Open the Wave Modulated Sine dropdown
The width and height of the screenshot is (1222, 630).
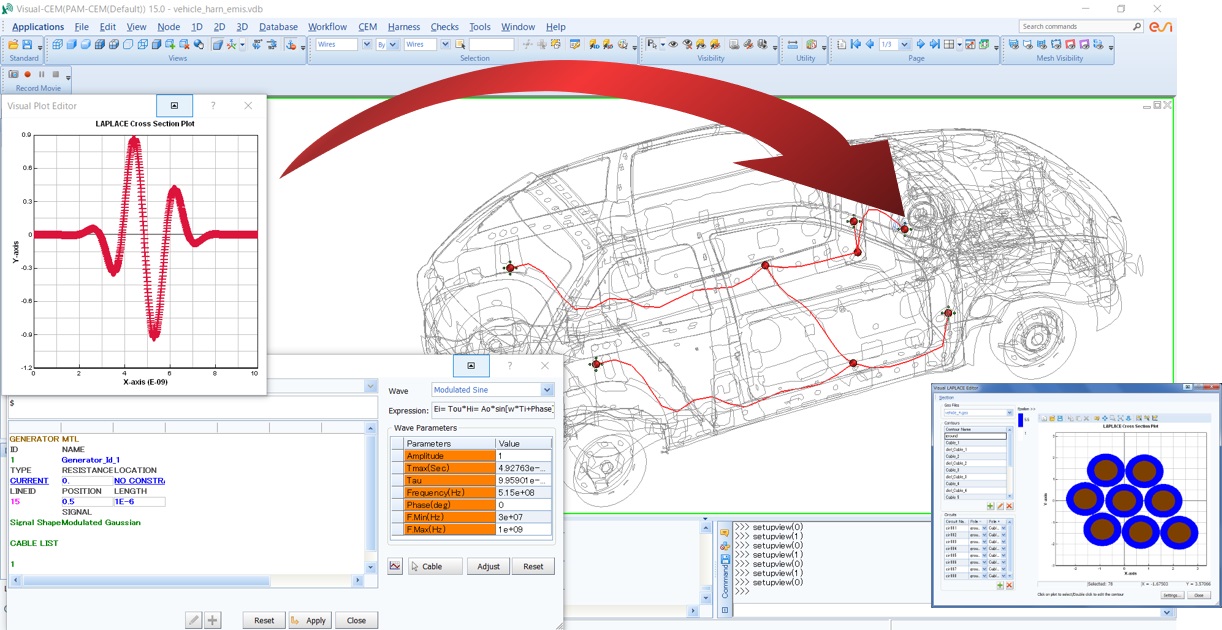pos(547,390)
